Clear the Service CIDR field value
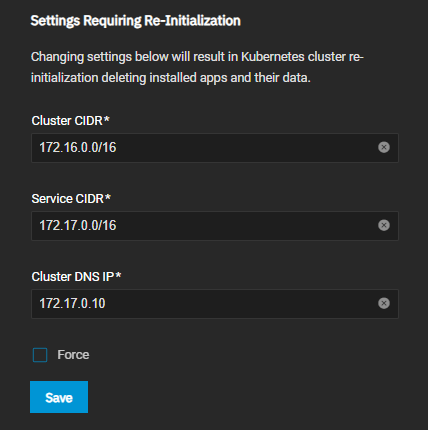The image size is (428, 430). click(x=384, y=225)
